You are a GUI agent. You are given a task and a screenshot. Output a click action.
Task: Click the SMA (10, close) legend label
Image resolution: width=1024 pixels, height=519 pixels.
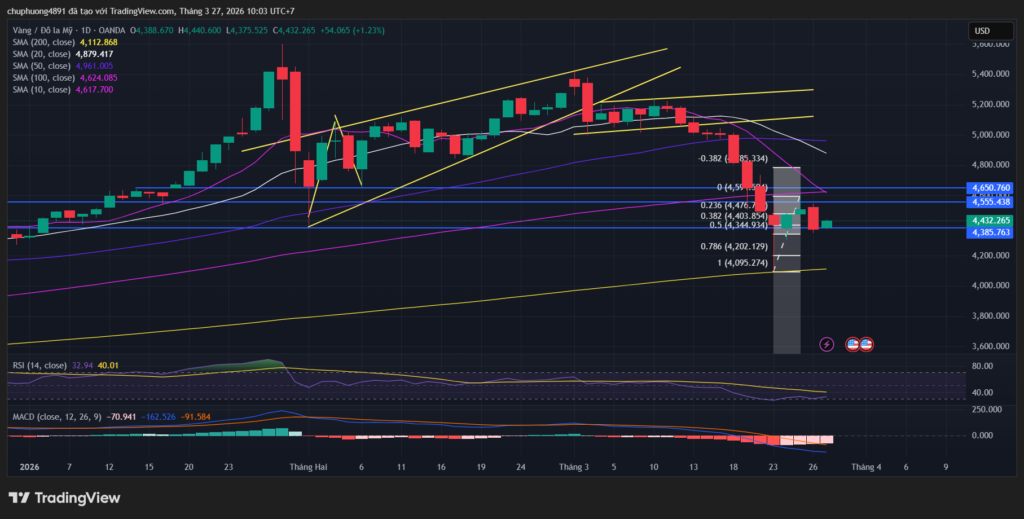click(40, 90)
